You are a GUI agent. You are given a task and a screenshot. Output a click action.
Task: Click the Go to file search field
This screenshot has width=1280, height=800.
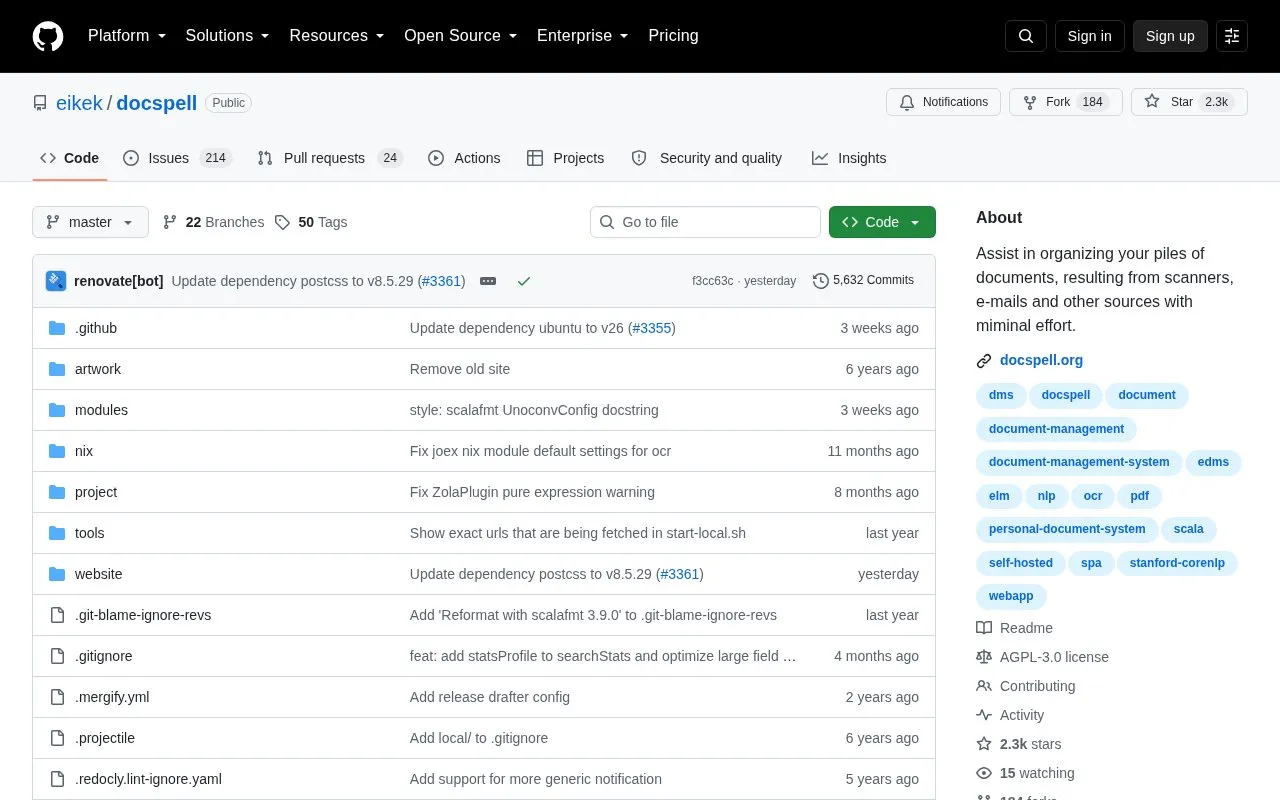tap(705, 222)
